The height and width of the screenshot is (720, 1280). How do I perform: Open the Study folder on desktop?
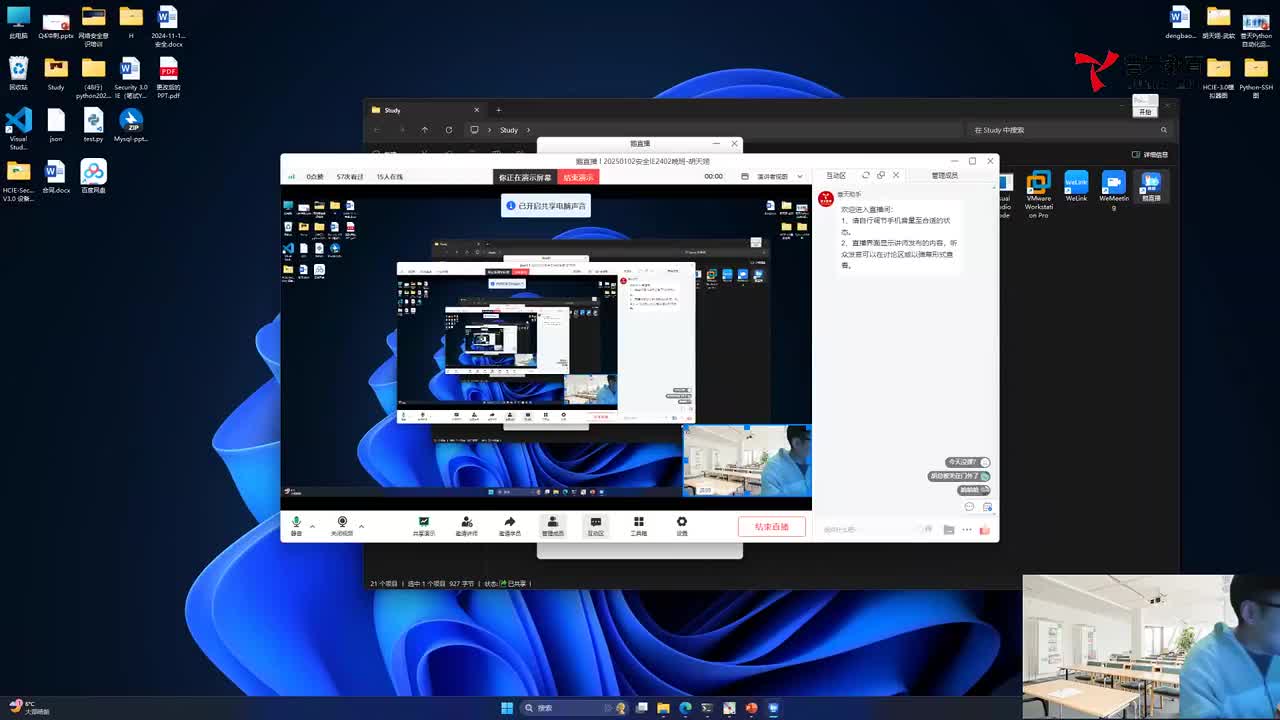click(x=56, y=74)
